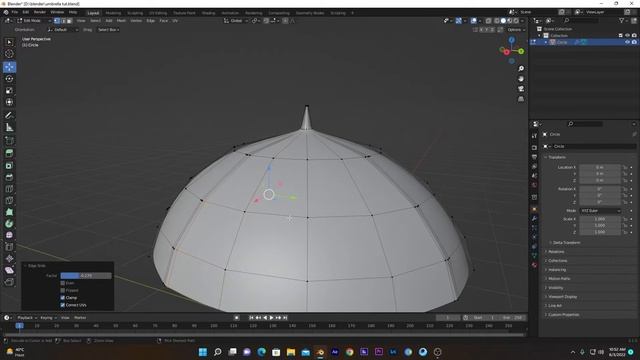Hide the Circle object with eye icon

coord(627,42)
